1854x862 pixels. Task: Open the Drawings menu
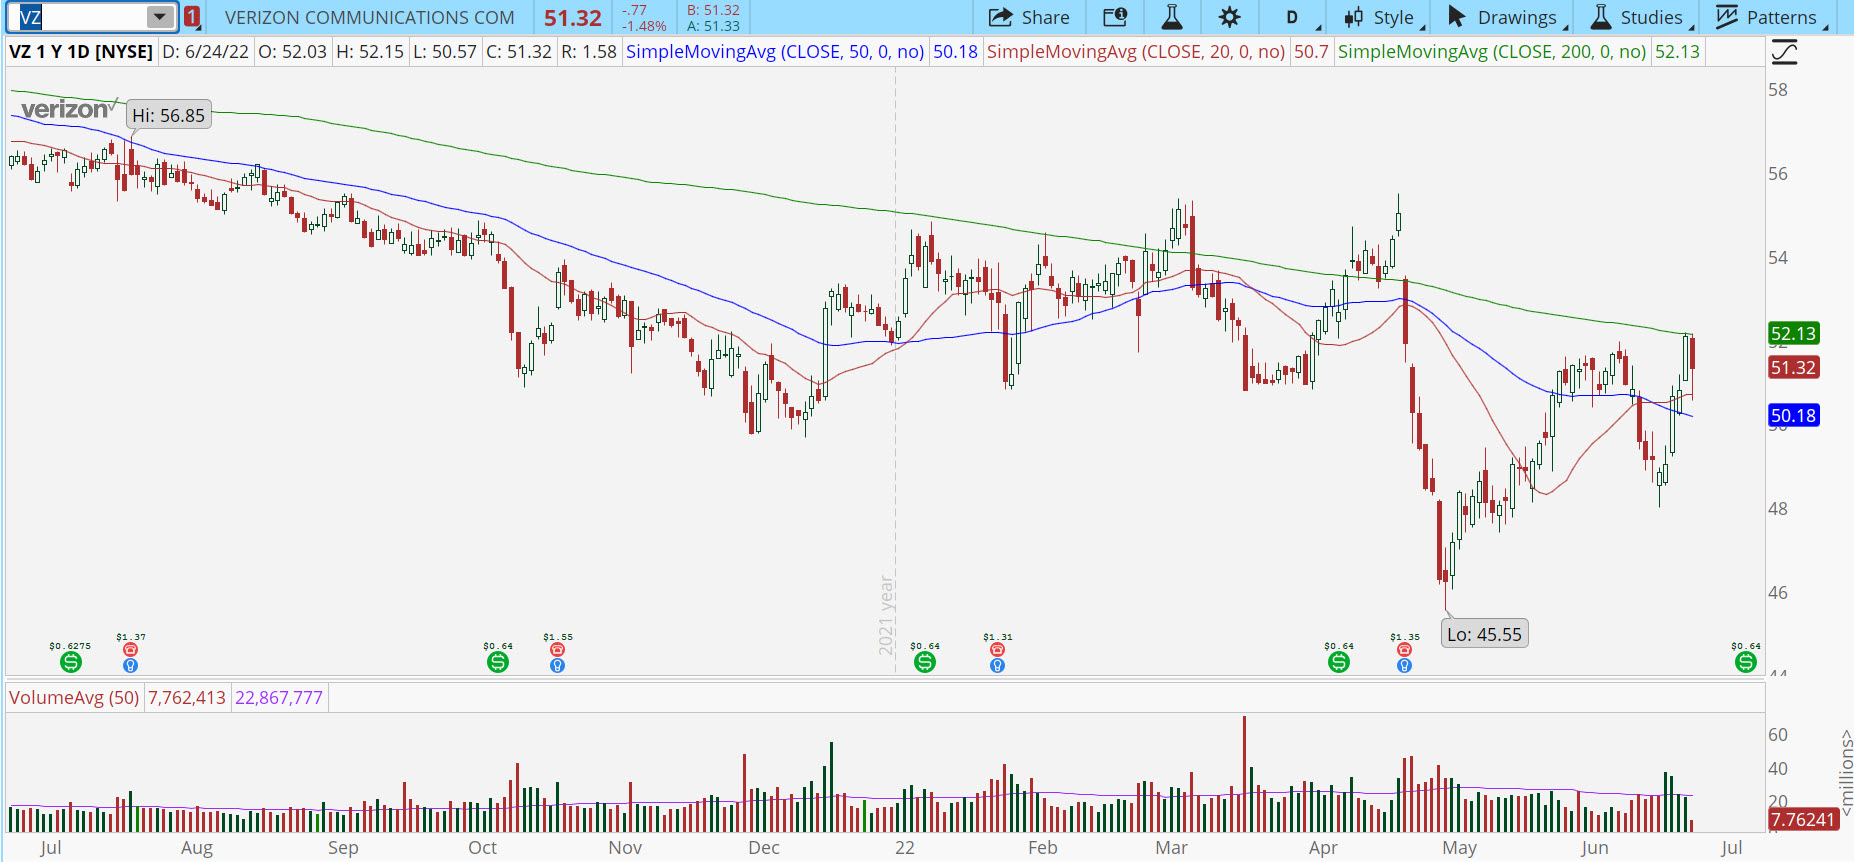pyautogui.click(x=1507, y=17)
